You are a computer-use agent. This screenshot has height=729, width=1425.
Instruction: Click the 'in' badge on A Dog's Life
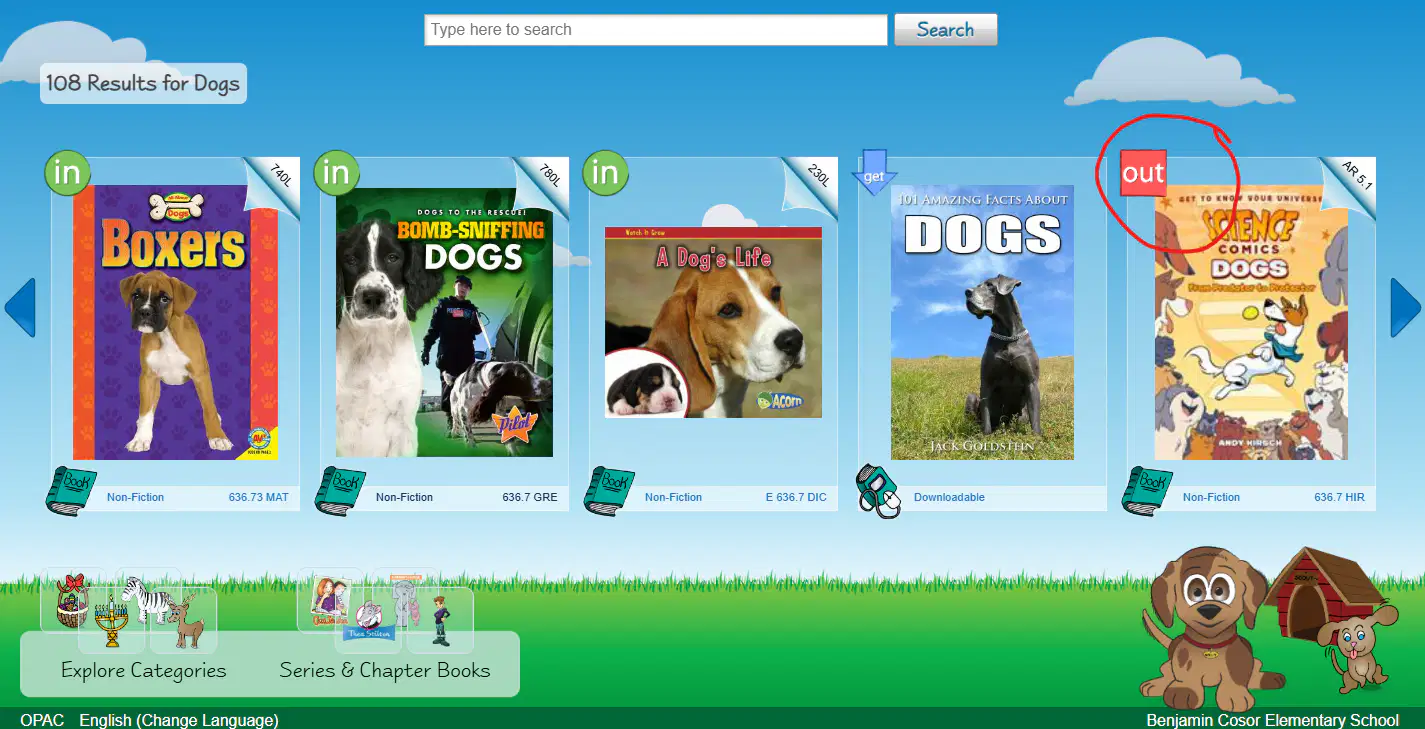(x=605, y=173)
